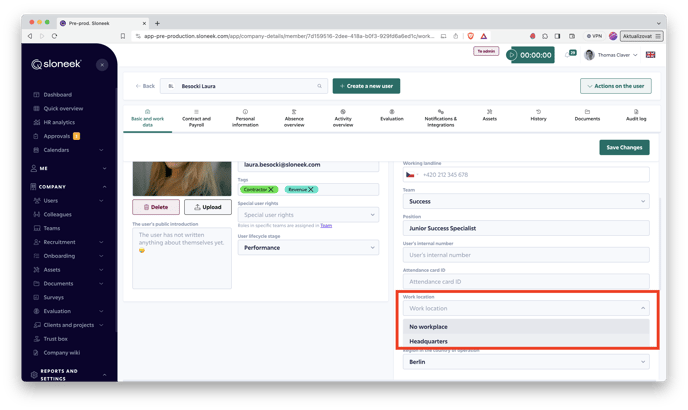Remove the Contractor tag
Image resolution: width=688 pixels, height=410 pixels.
pyautogui.click(x=271, y=190)
